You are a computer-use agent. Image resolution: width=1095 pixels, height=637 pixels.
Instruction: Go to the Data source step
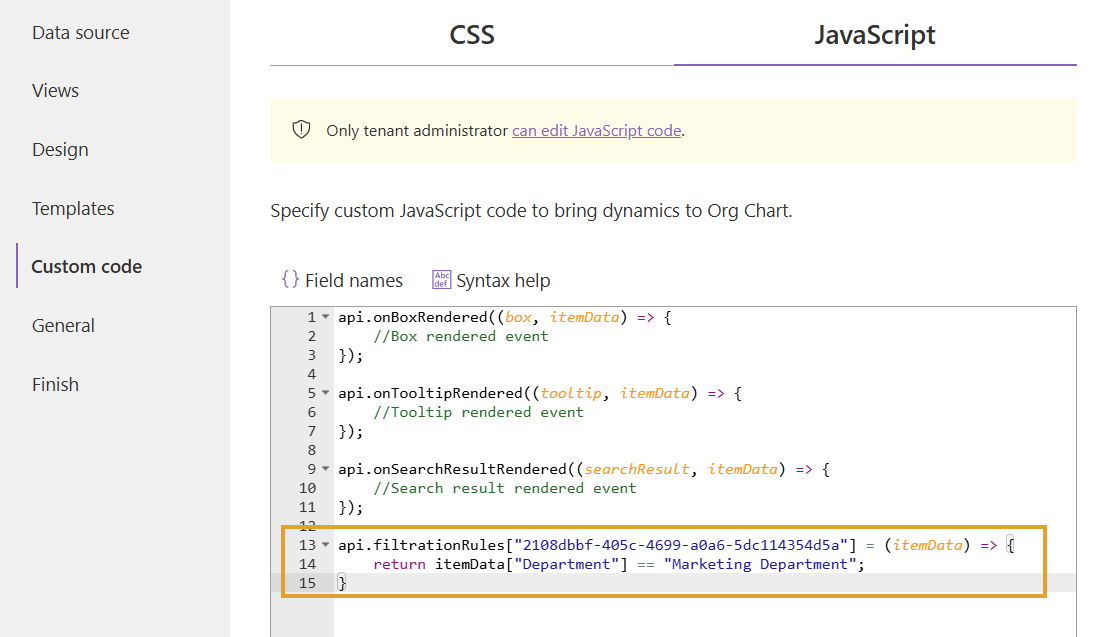click(x=81, y=33)
